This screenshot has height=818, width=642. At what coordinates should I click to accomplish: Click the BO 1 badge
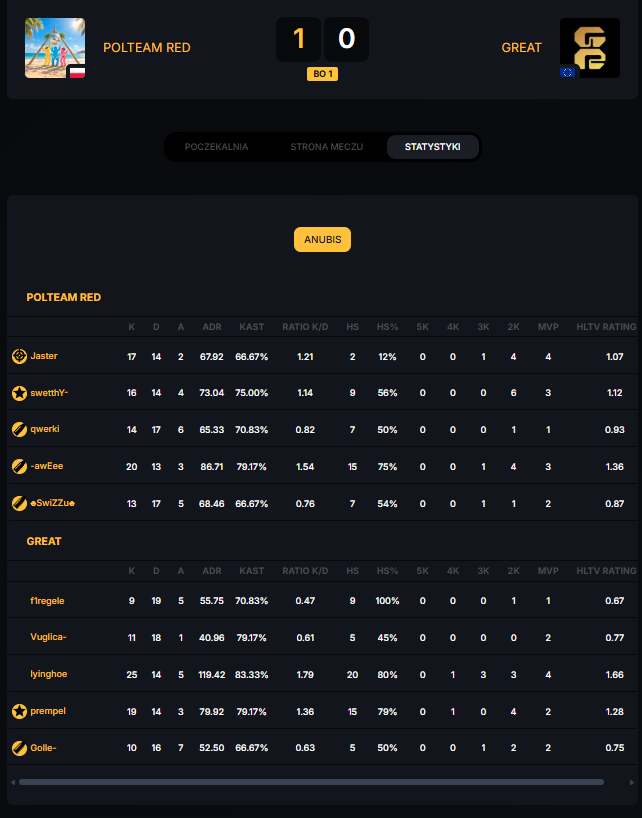322,74
